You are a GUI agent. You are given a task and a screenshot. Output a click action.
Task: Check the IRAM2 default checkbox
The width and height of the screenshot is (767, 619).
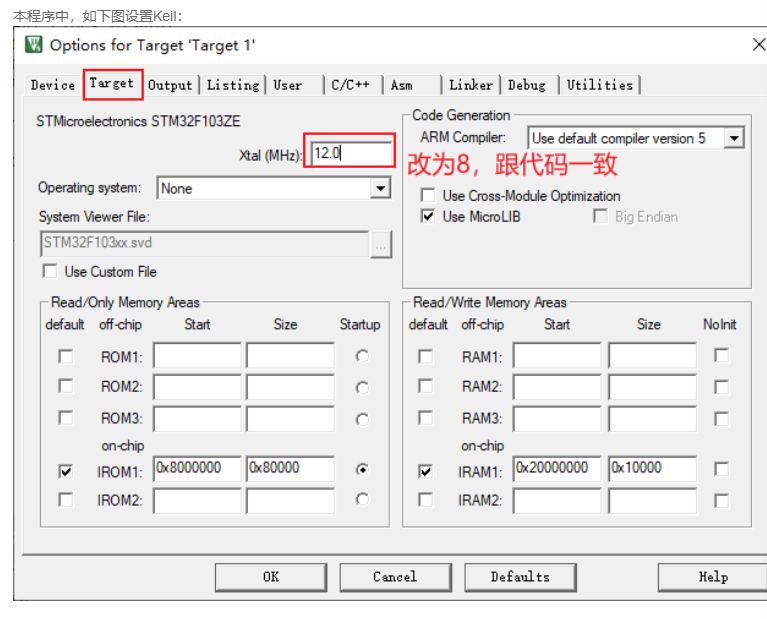click(x=426, y=500)
